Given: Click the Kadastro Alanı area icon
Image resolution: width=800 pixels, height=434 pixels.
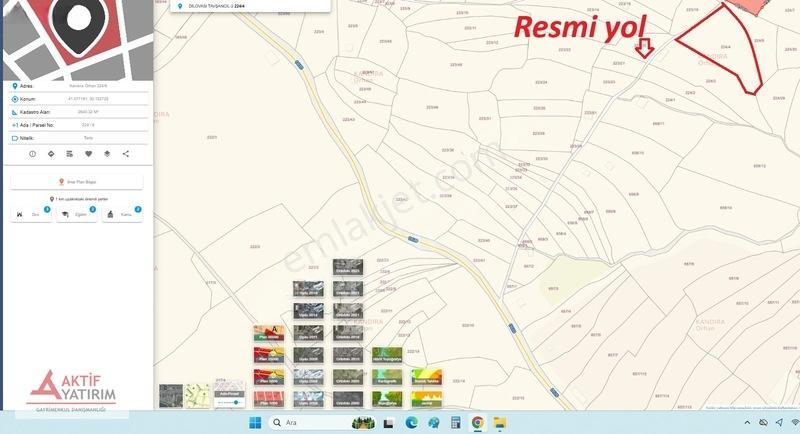Looking at the screenshot, I should point(15,112).
